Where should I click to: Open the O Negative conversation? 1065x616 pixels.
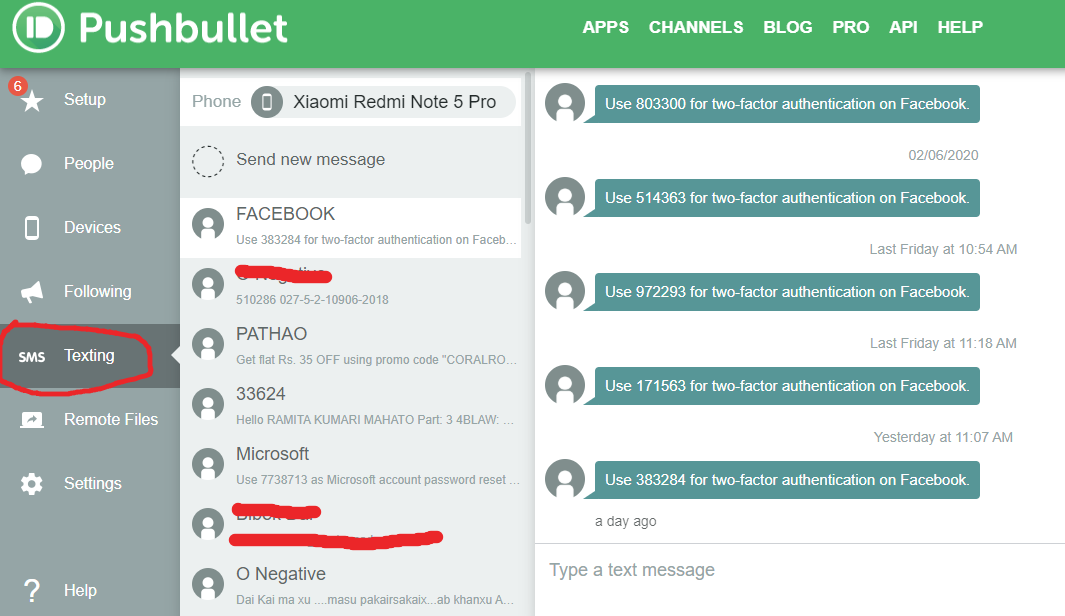click(x=350, y=586)
